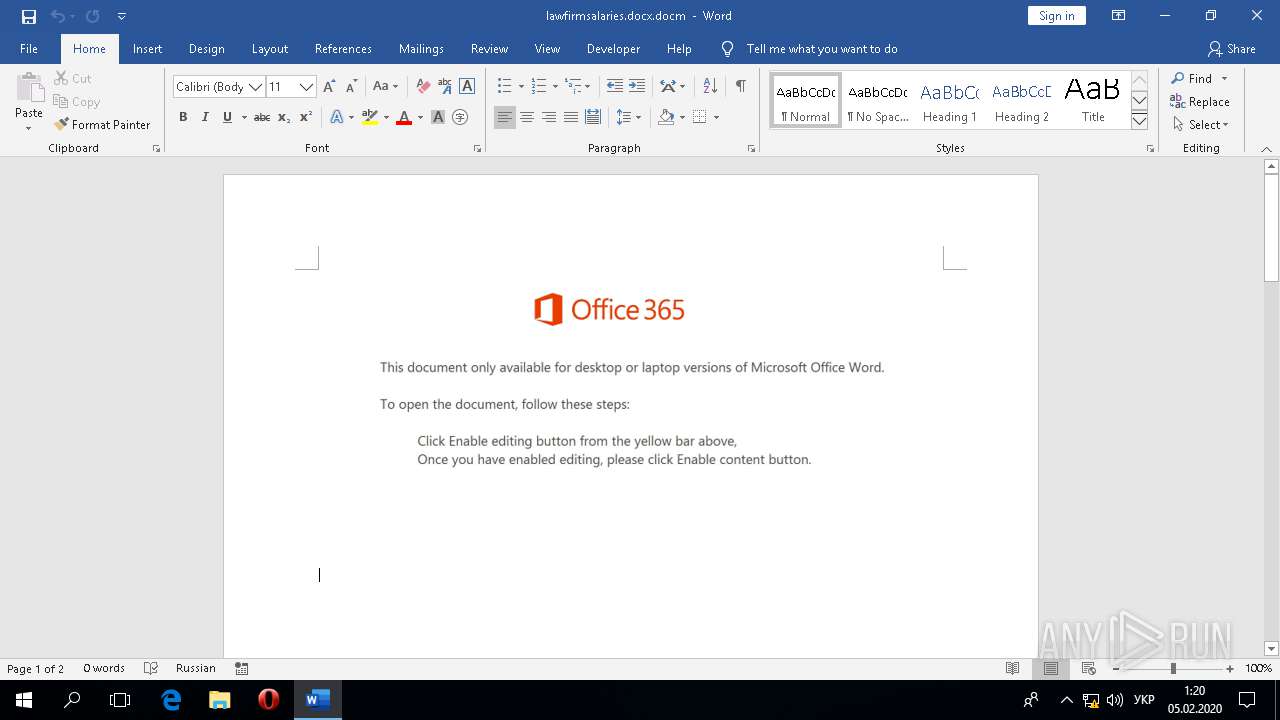Viewport: 1280px width, 720px height.
Task: Open Opera browser from taskbar
Action: point(268,700)
